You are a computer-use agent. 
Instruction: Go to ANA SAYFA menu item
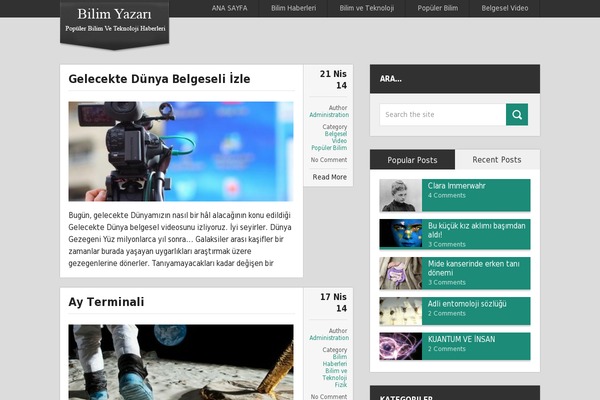230,8
